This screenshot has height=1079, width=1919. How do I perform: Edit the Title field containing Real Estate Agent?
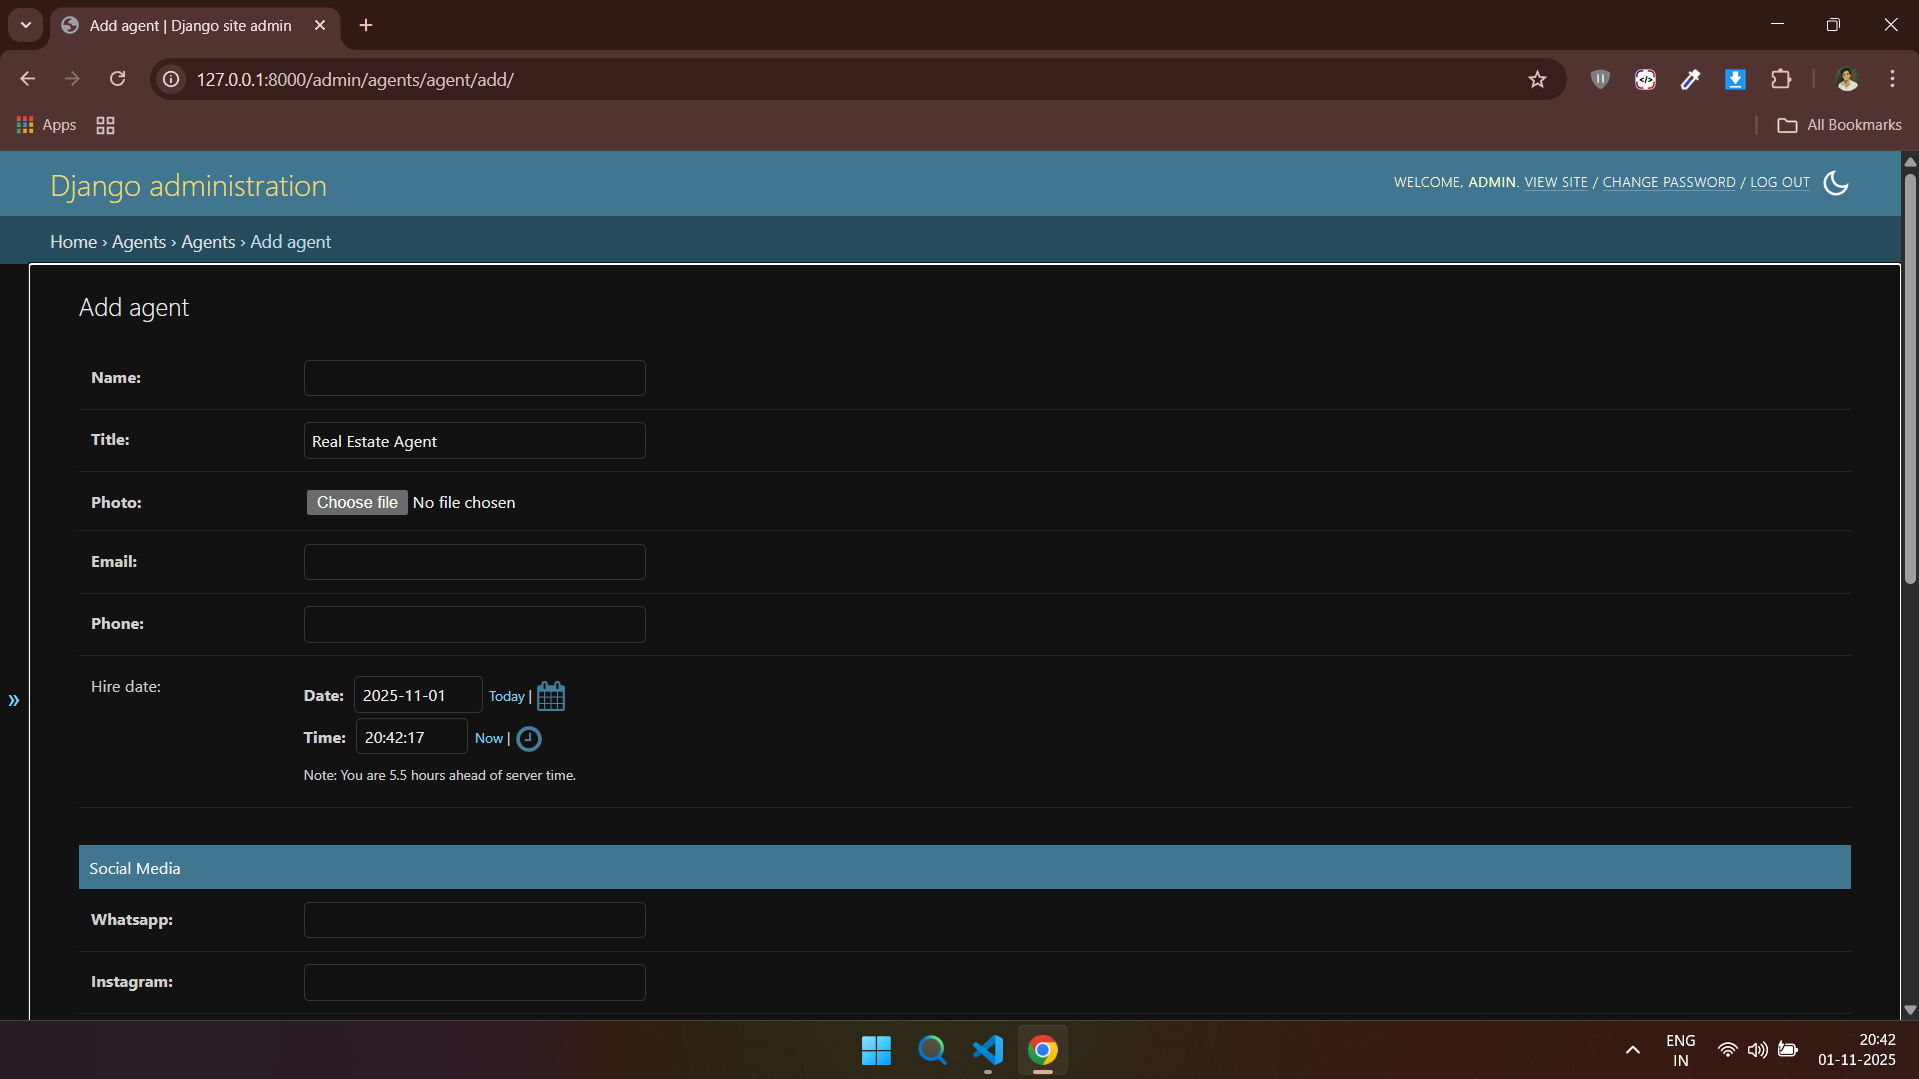pos(475,441)
